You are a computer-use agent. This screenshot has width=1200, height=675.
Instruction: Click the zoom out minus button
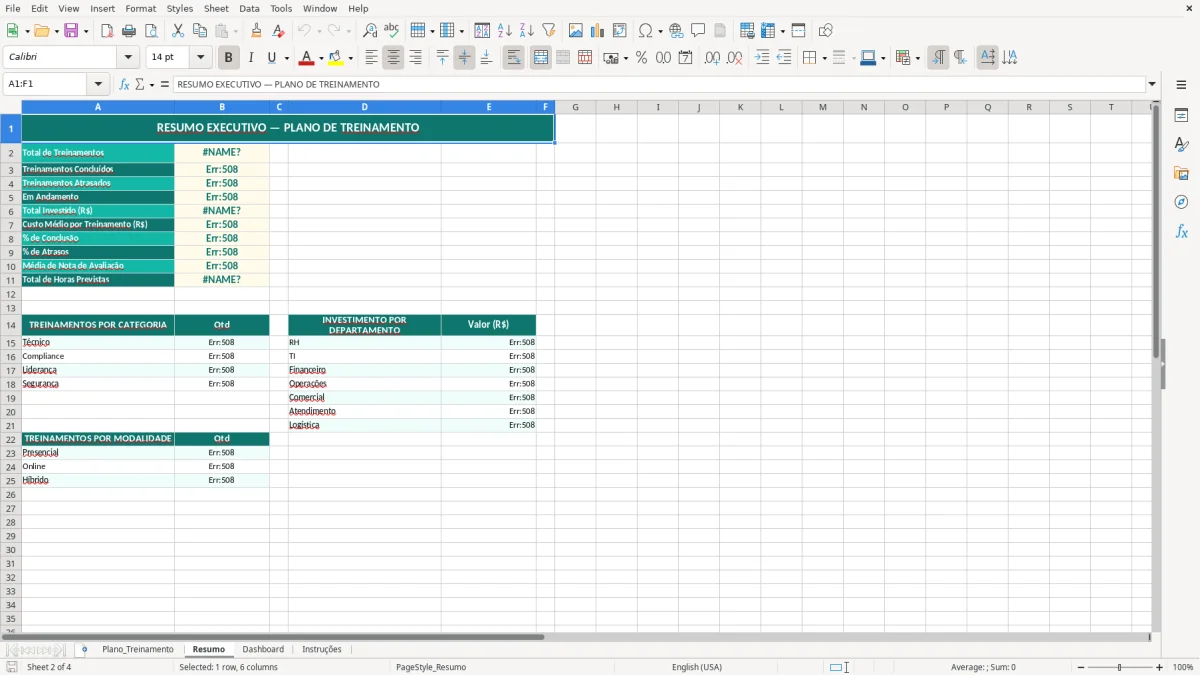[x=1081, y=667]
